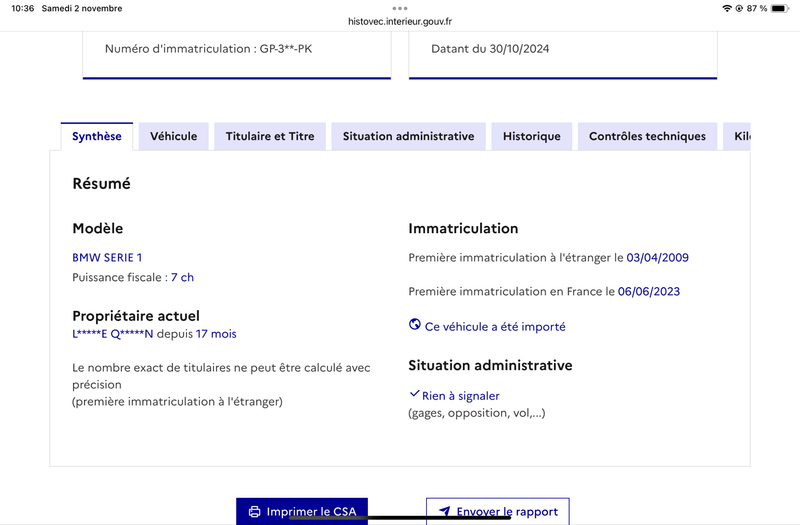Click the (première immatriculation à l'étranger) note
The width and height of the screenshot is (800, 525).
click(177, 402)
